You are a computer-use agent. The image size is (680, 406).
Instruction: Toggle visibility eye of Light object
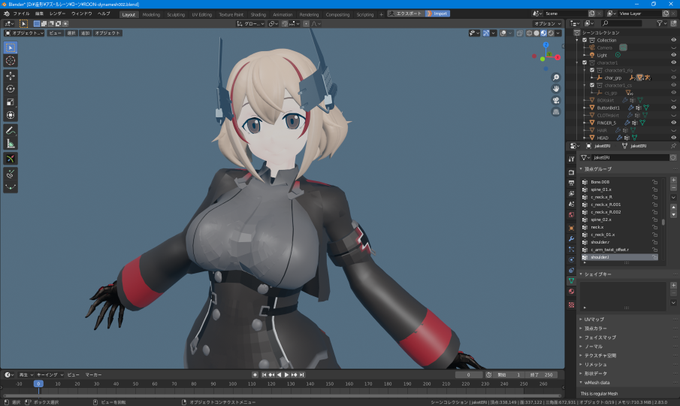pos(673,55)
